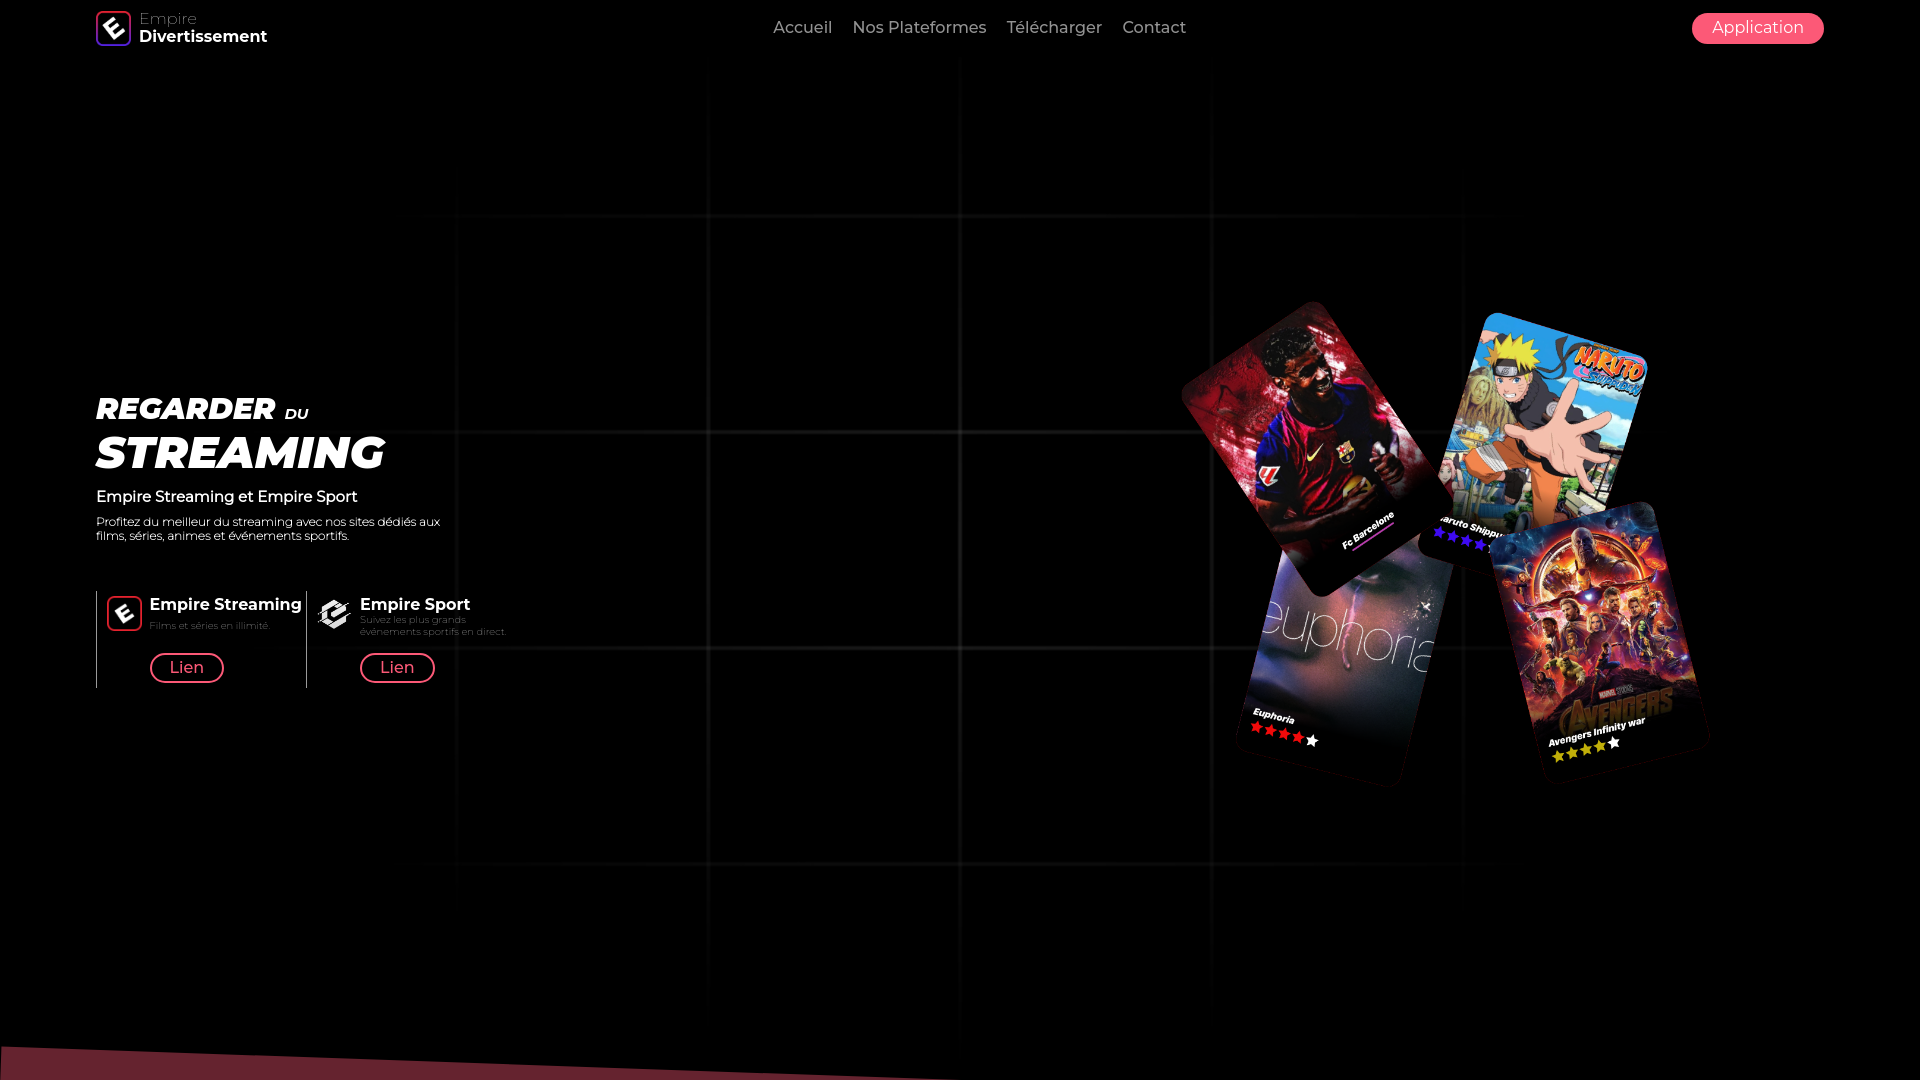Click the Avengers Infinity war star rating
Image resolution: width=1920 pixels, height=1080 pixels.
pos(1586,749)
